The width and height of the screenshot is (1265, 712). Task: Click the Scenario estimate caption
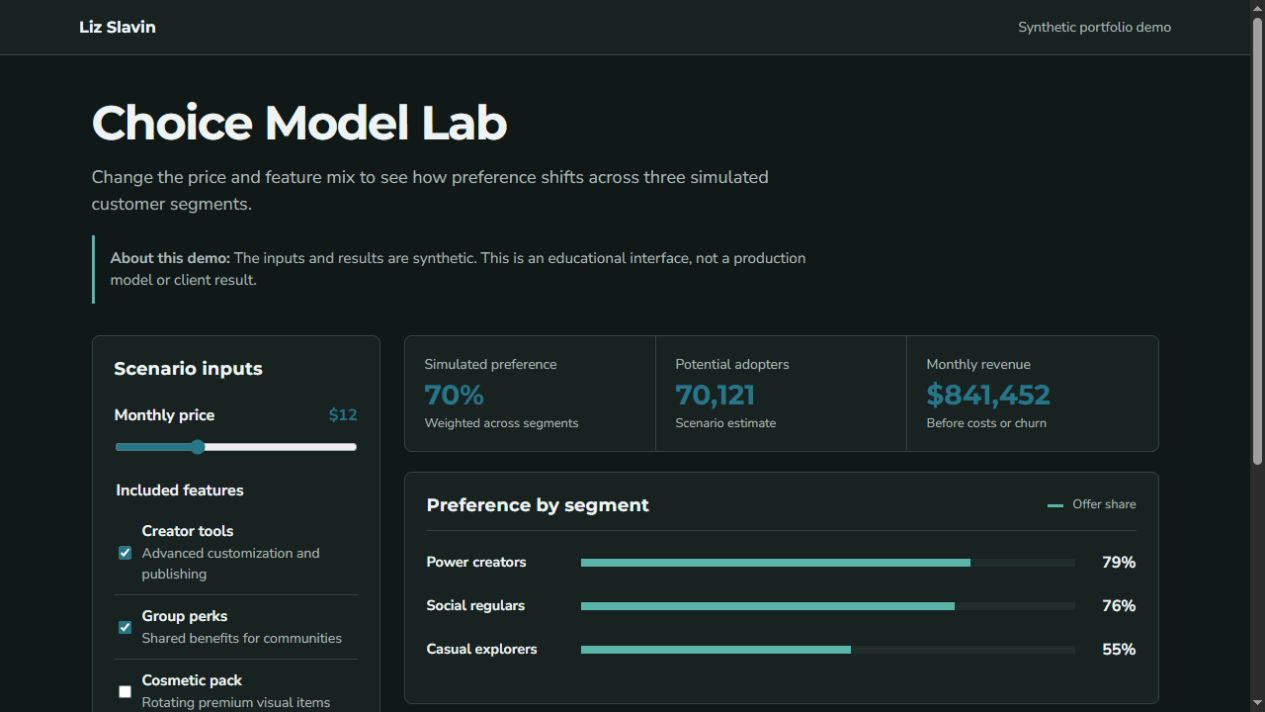pos(726,423)
